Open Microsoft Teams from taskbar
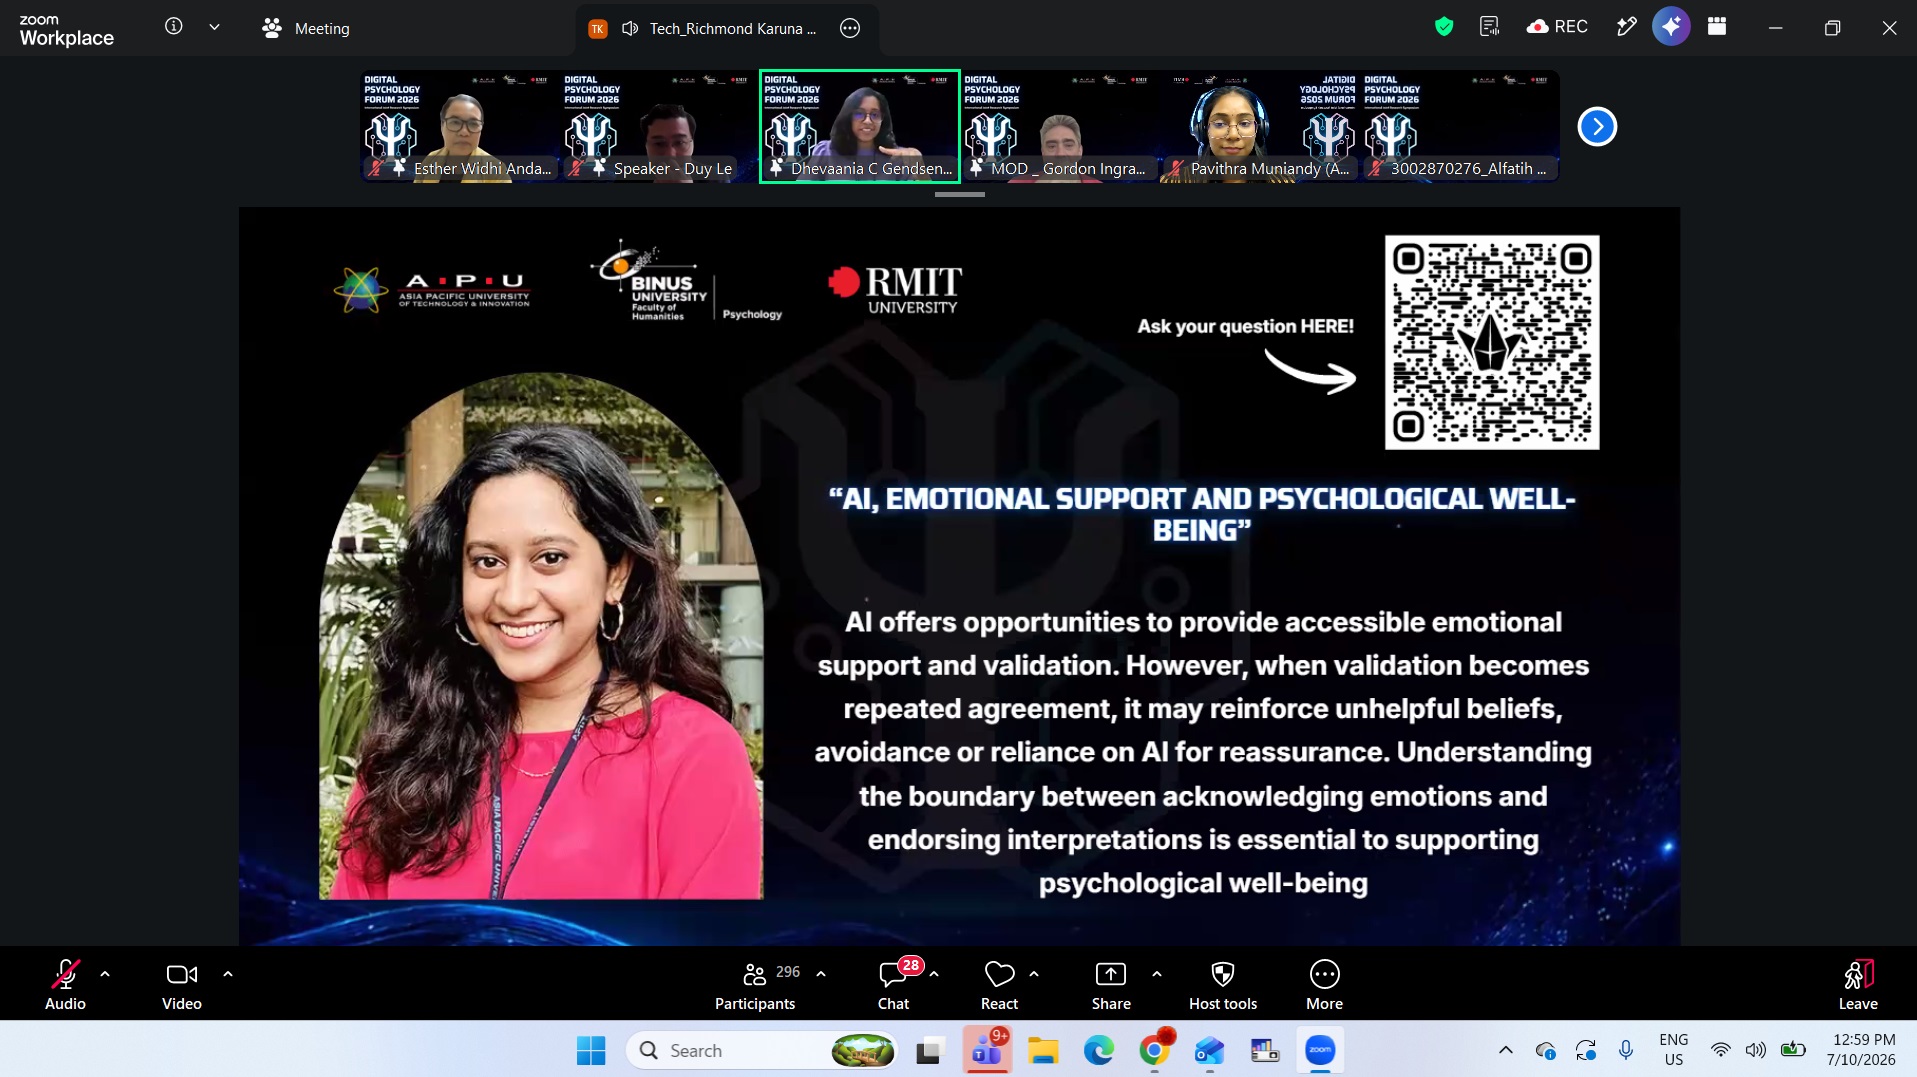 tap(987, 1050)
